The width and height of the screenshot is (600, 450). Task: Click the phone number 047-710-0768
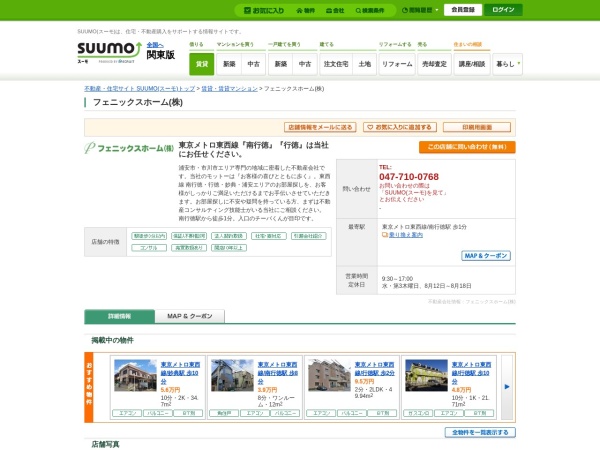(409, 177)
